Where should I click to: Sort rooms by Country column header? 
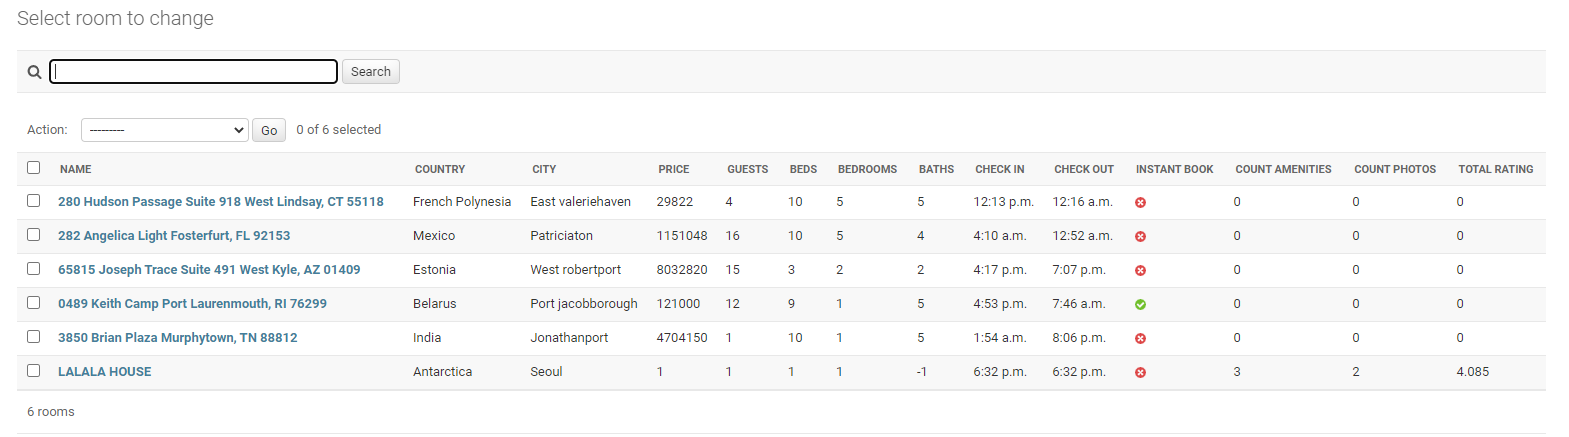440,169
